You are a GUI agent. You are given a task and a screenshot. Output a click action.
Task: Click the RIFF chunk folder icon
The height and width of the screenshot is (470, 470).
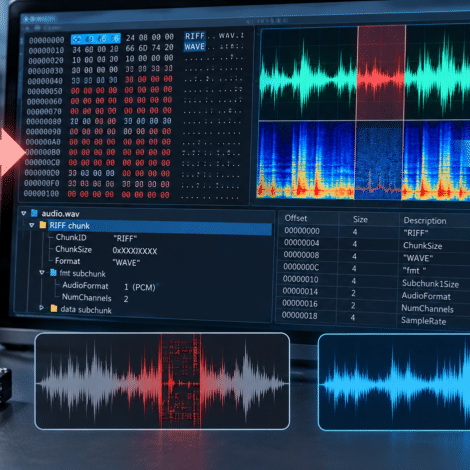(x=43, y=225)
